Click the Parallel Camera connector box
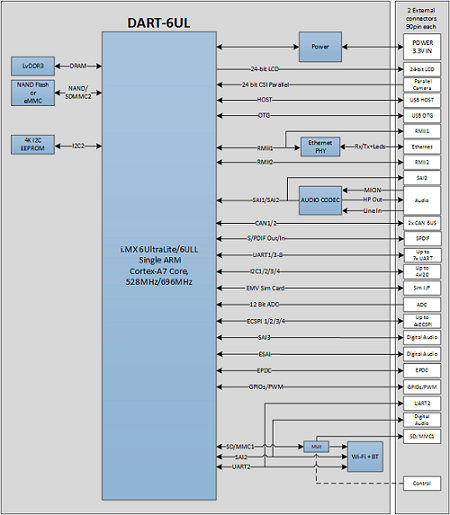 tap(422, 85)
